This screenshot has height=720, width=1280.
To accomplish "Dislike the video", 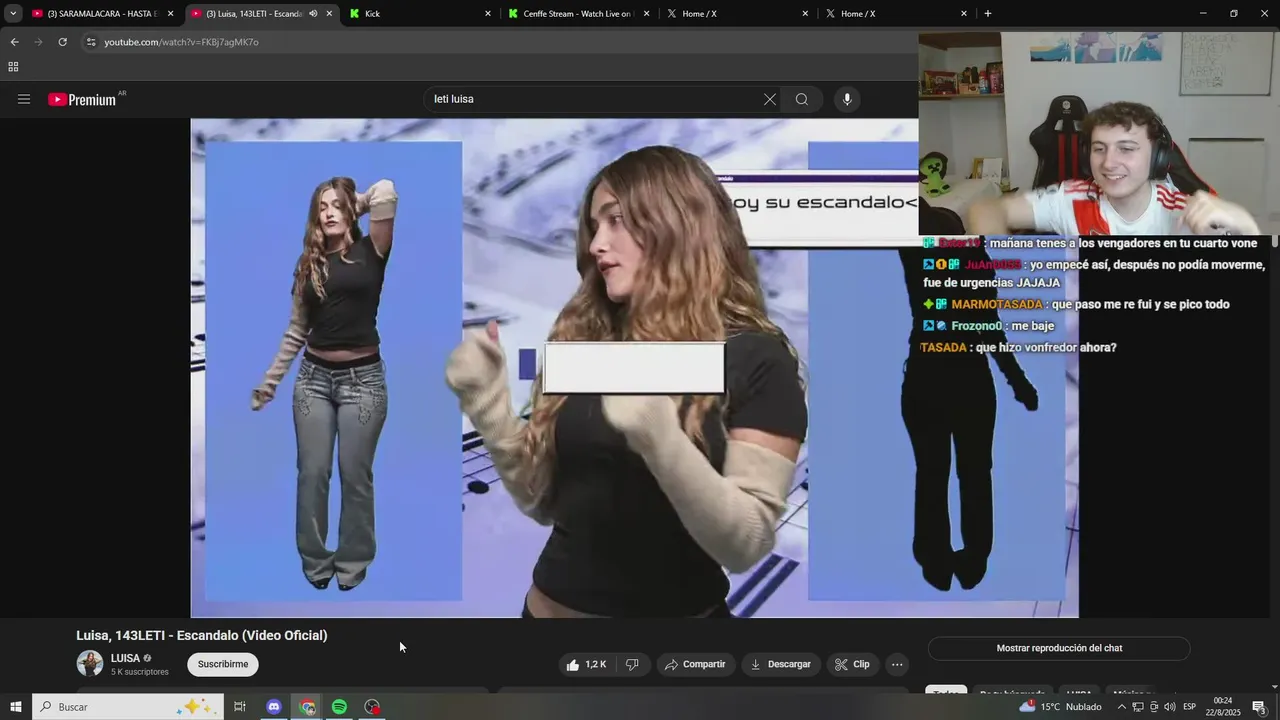I will (x=632, y=664).
